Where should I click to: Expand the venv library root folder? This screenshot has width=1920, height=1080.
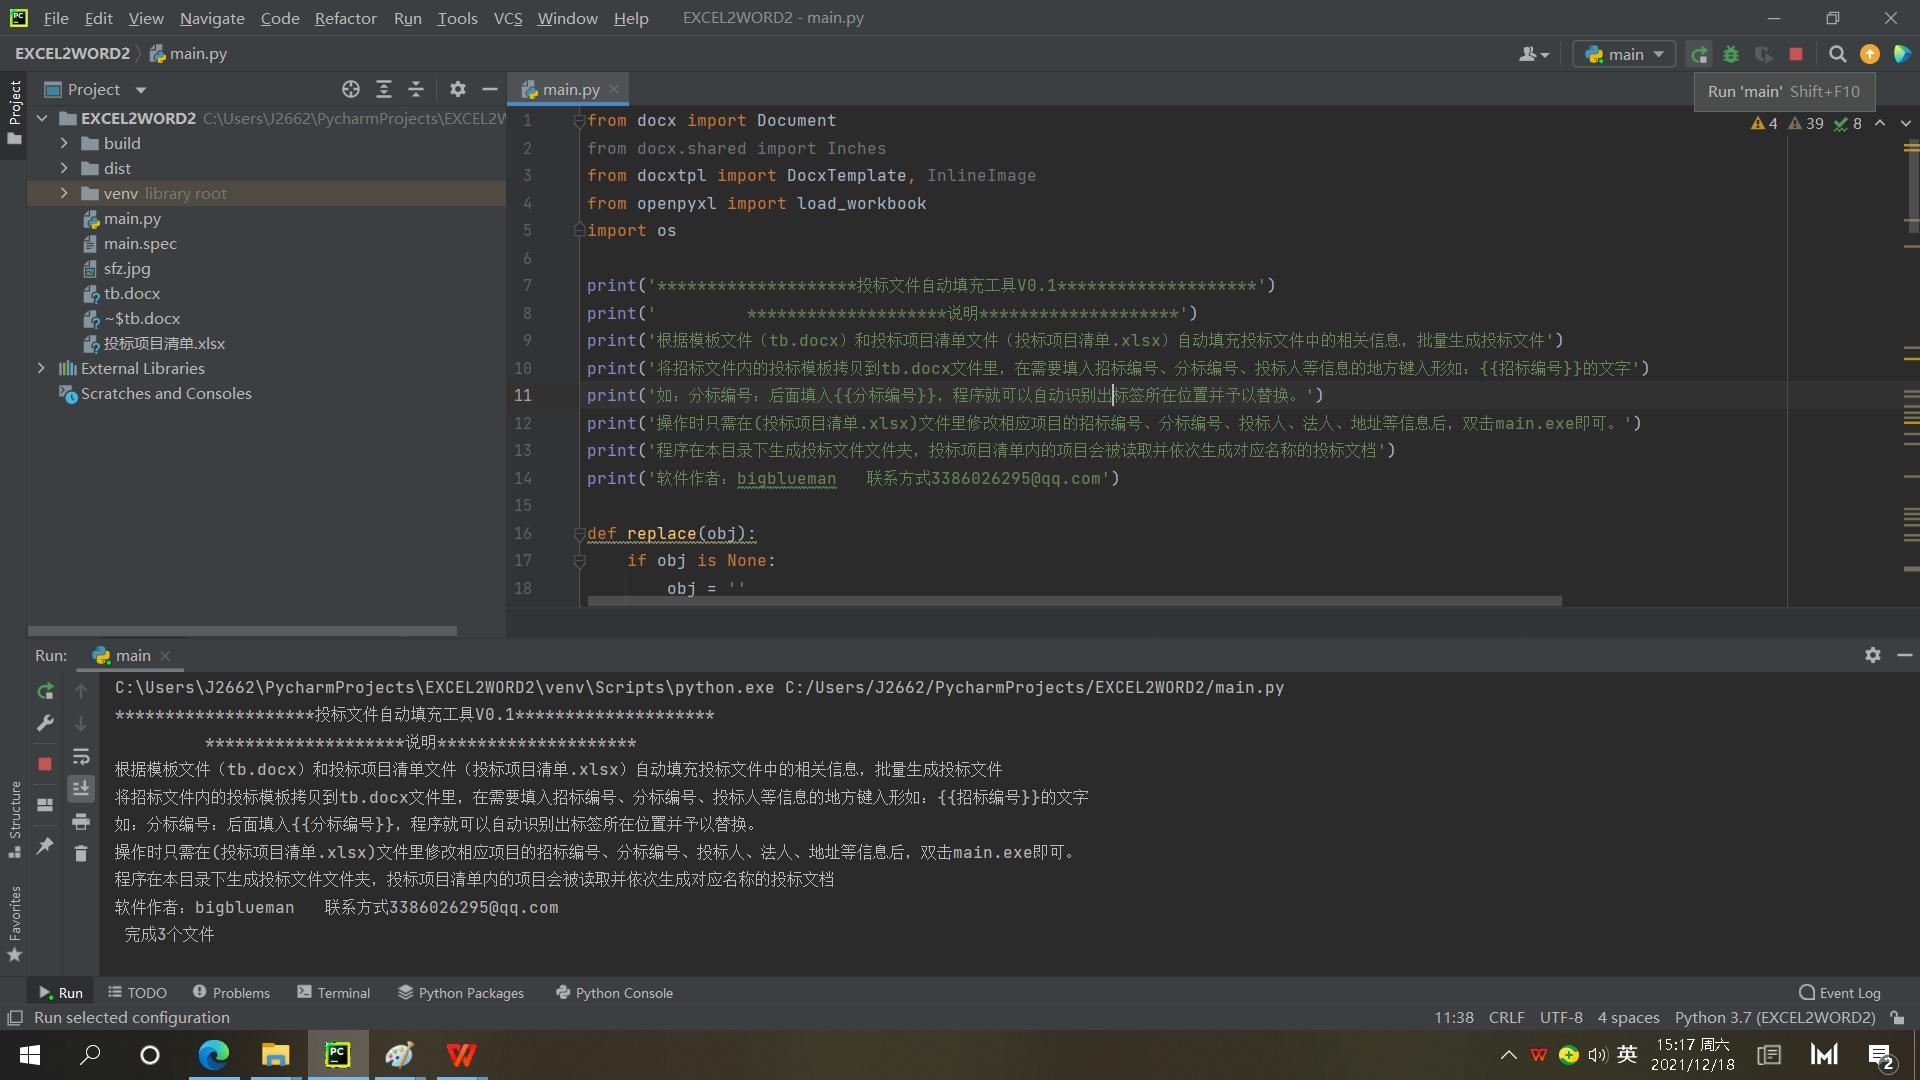64,193
